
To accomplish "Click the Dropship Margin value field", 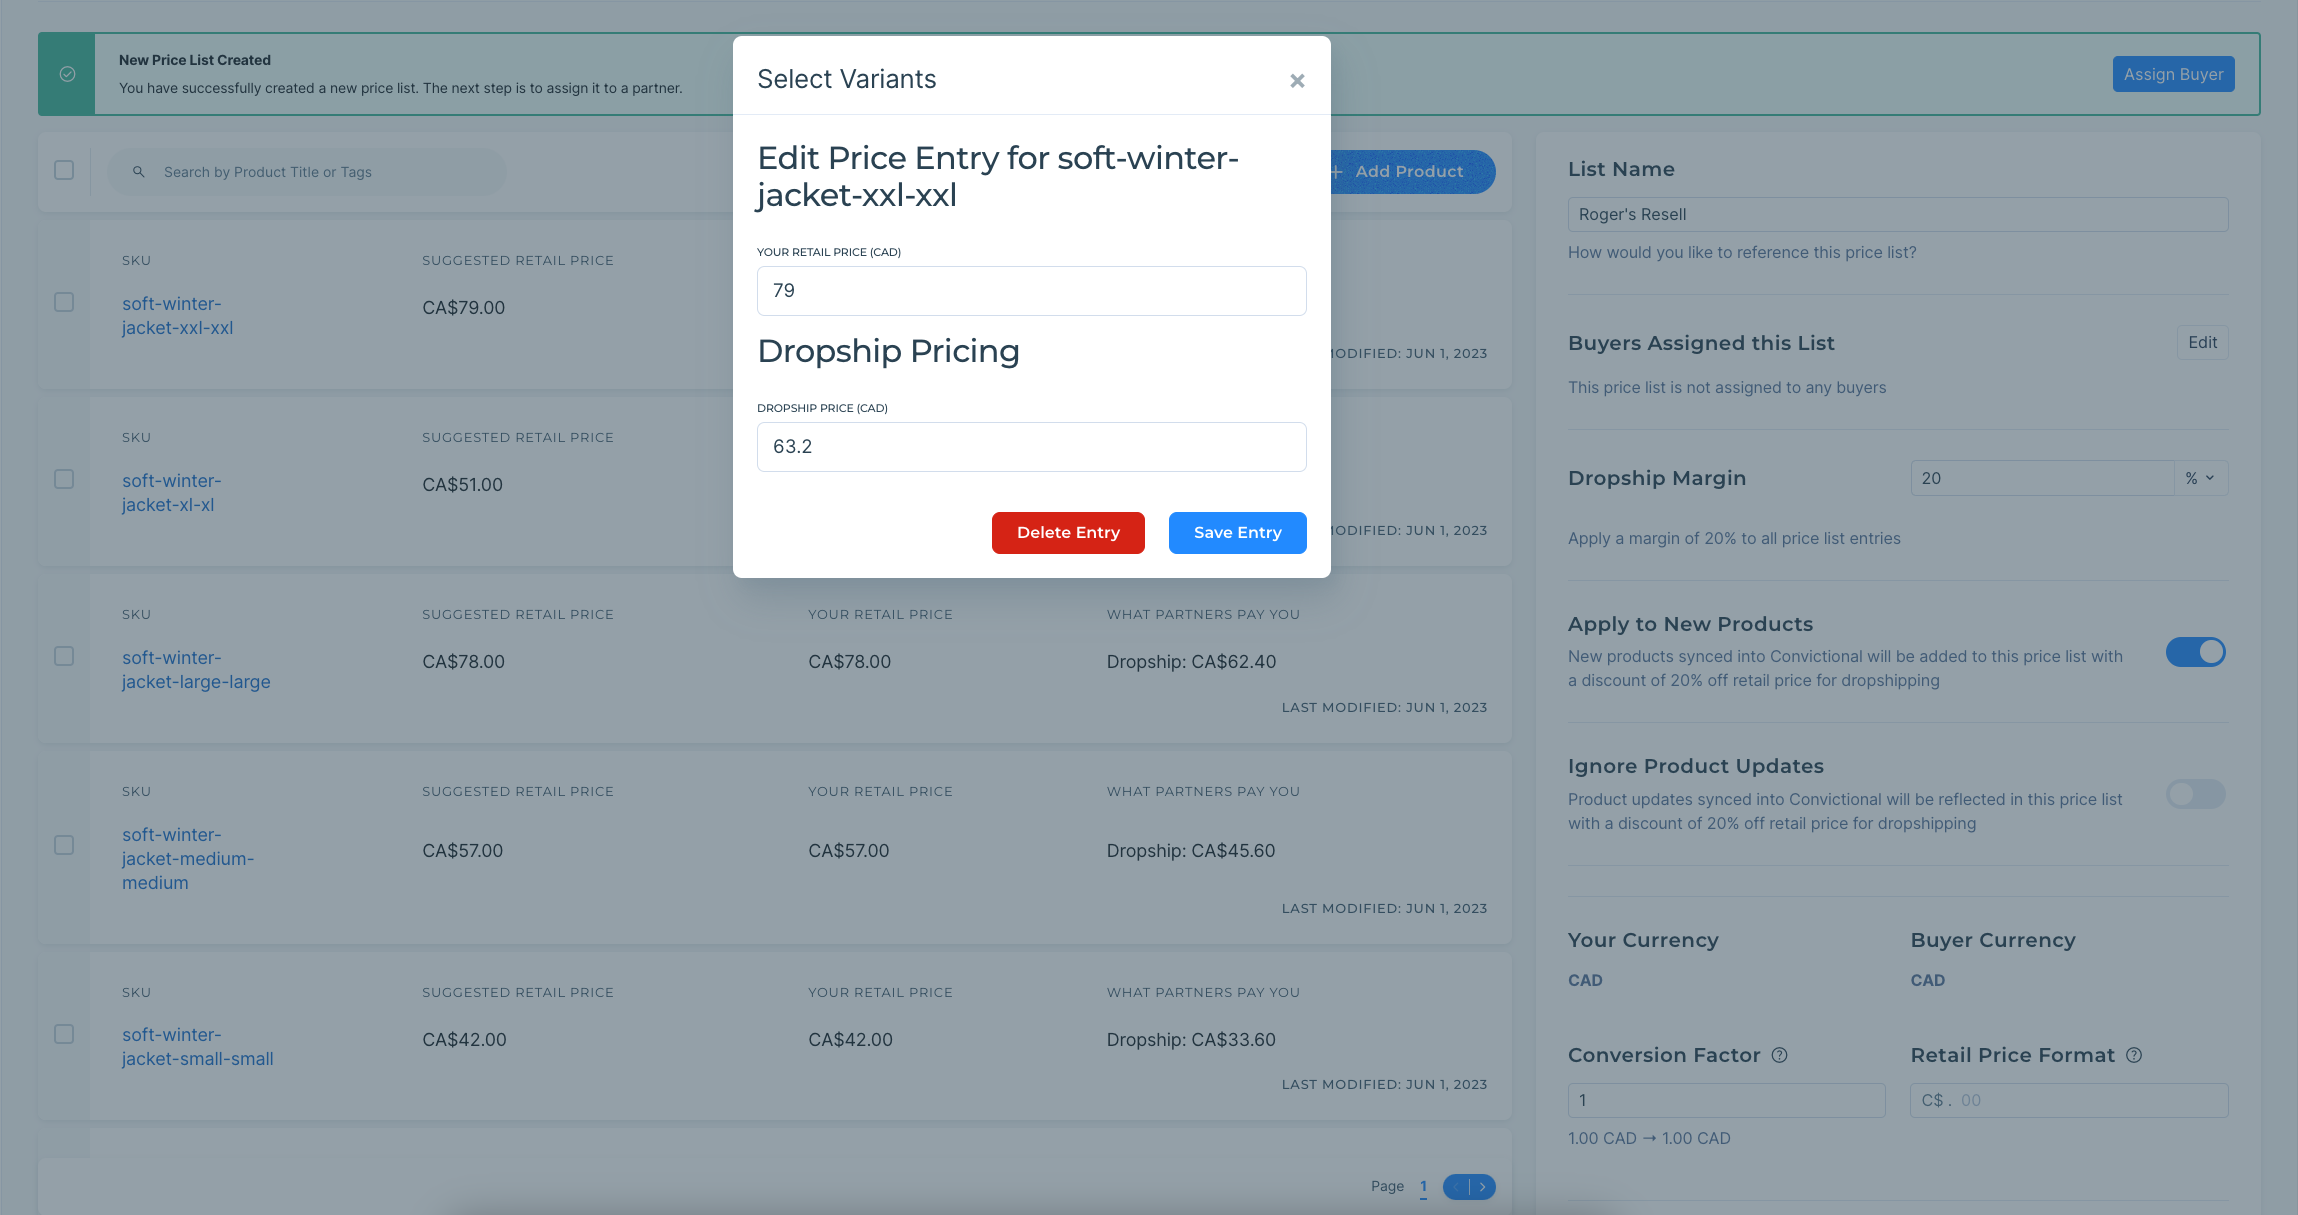I will [x=2041, y=478].
